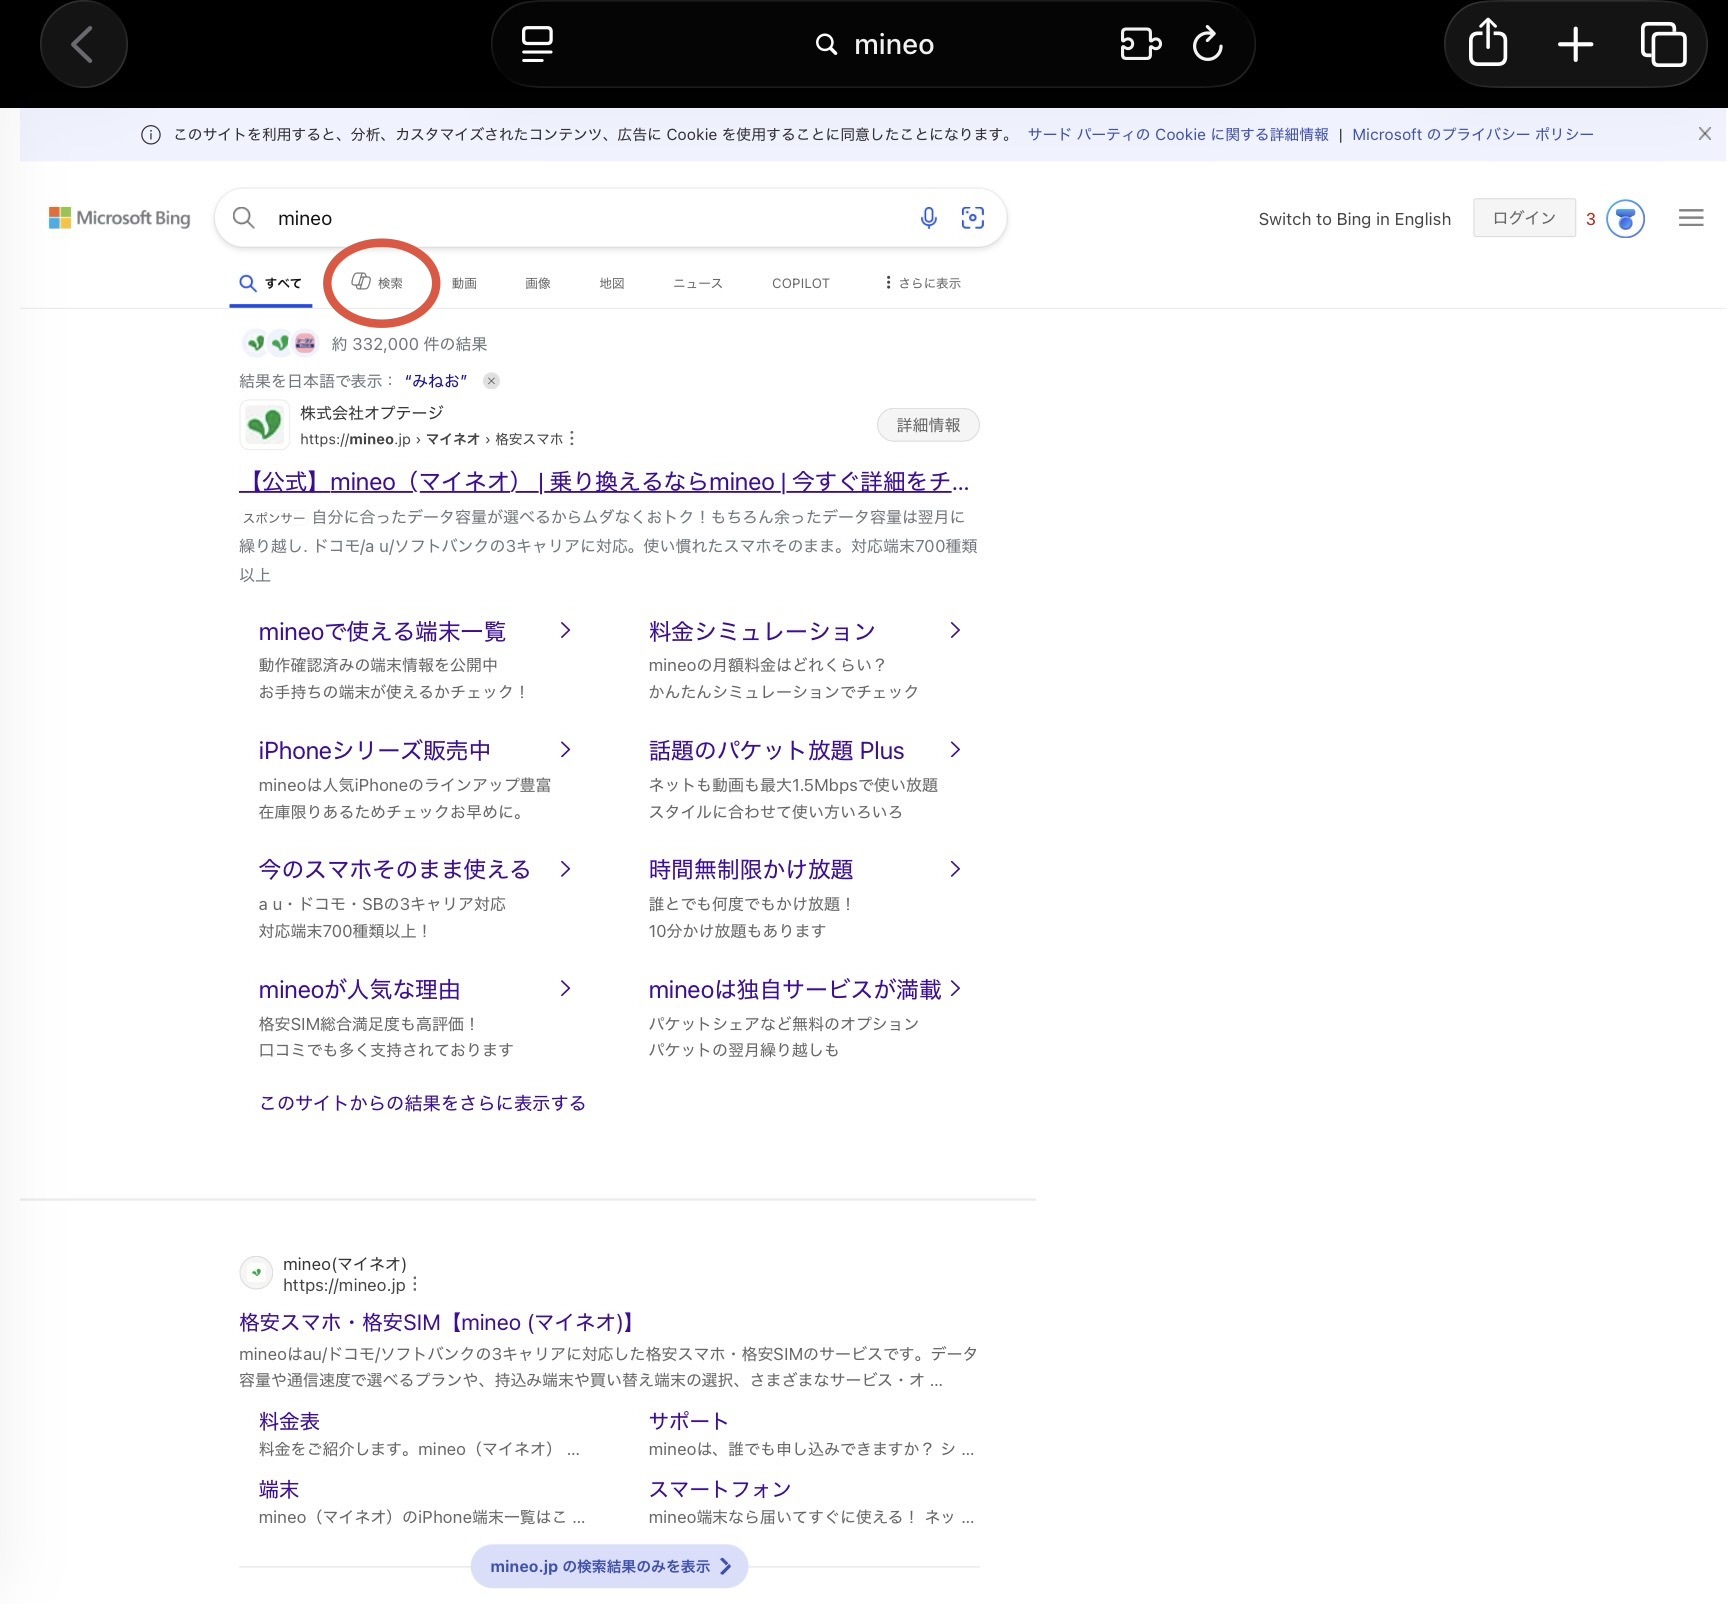
Task: Click the extensions puzzle icon
Action: pyautogui.click(x=1140, y=45)
